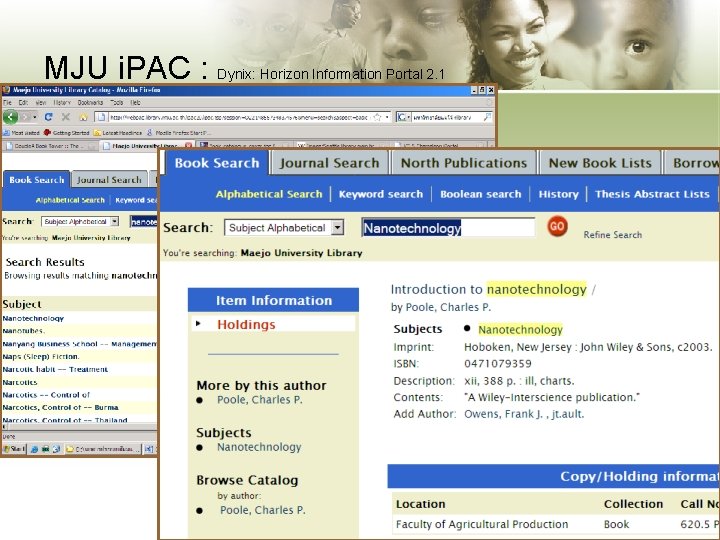Open the View menu in Firefox

(40, 102)
